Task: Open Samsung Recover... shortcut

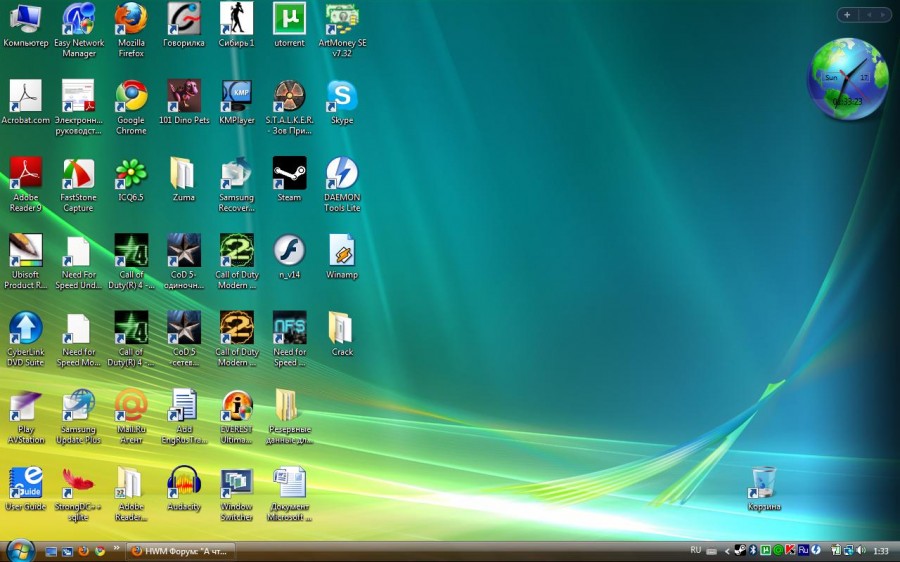Action: 236,185
